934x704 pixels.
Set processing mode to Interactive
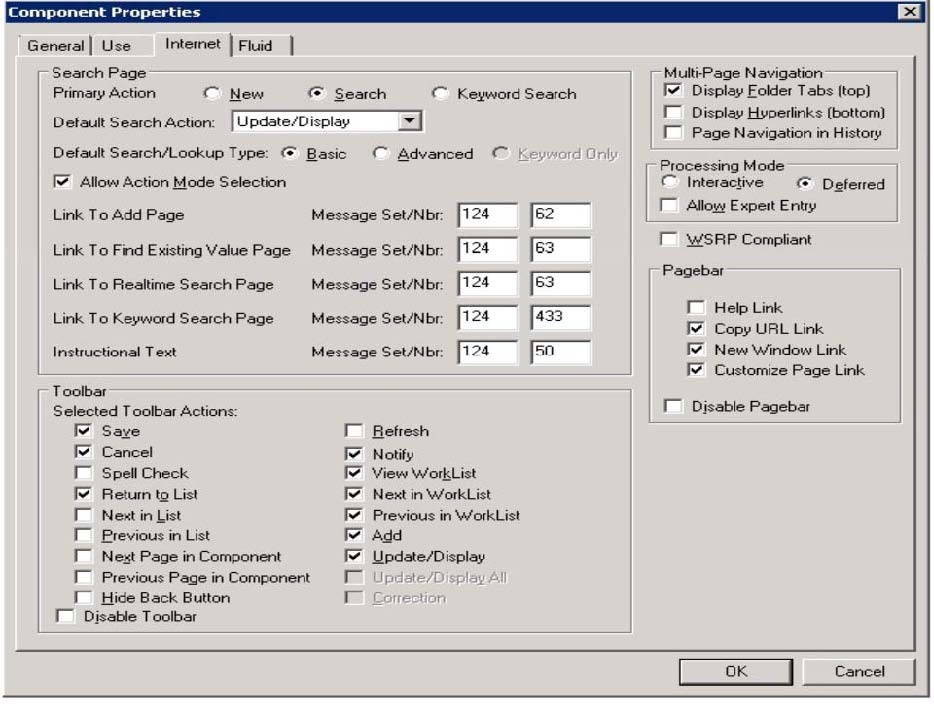(670, 183)
